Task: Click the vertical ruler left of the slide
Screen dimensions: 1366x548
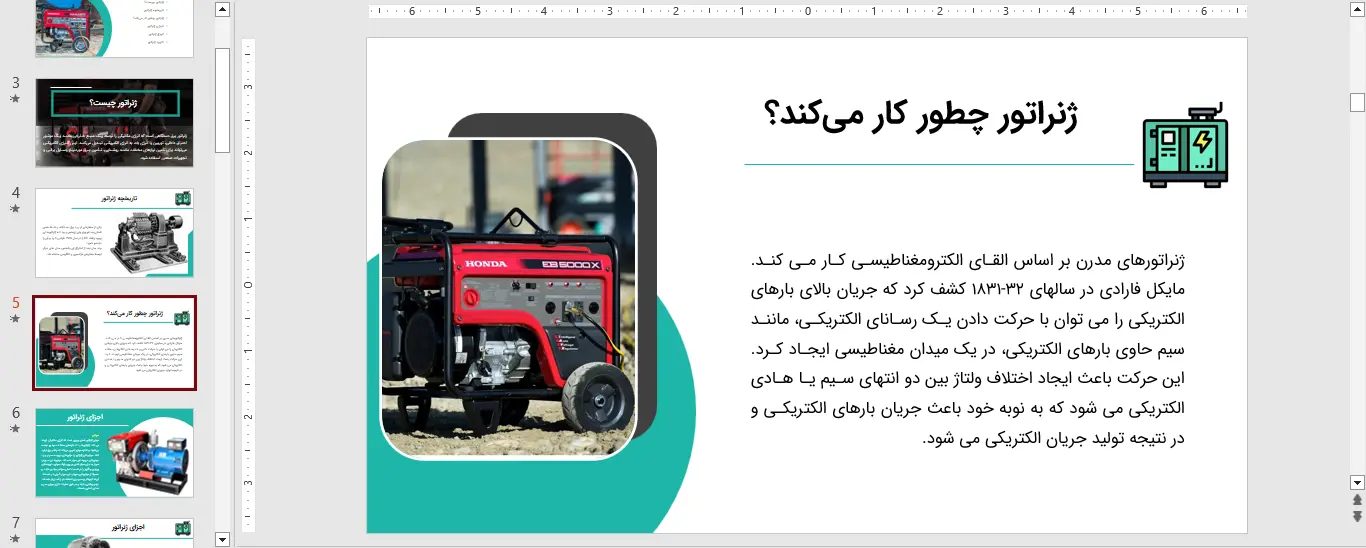Action: (x=248, y=285)
